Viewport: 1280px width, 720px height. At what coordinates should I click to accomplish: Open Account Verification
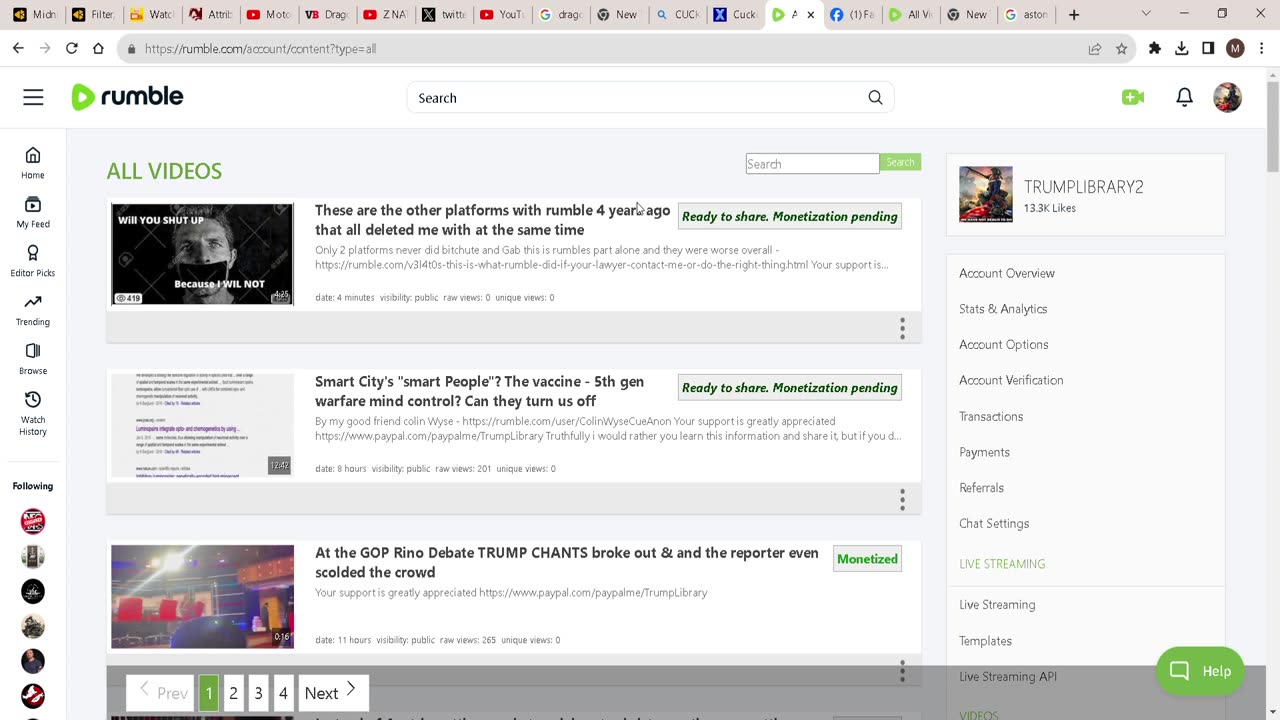point(1011,380)
